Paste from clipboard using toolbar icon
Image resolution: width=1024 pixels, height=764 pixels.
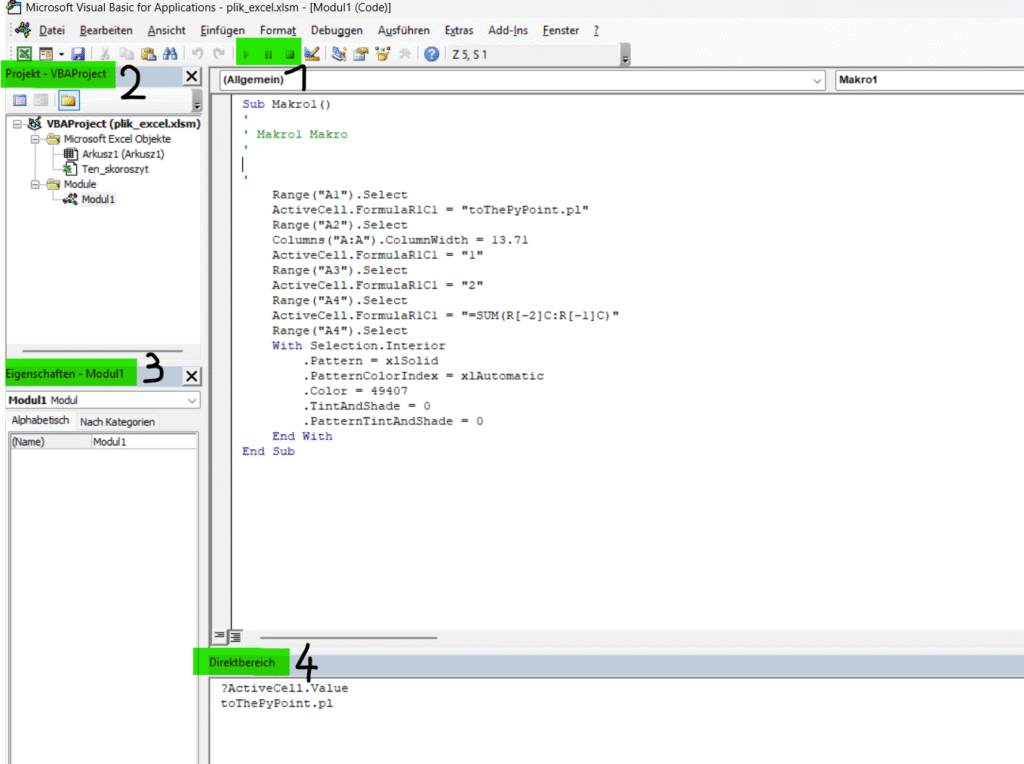(148, 54)
